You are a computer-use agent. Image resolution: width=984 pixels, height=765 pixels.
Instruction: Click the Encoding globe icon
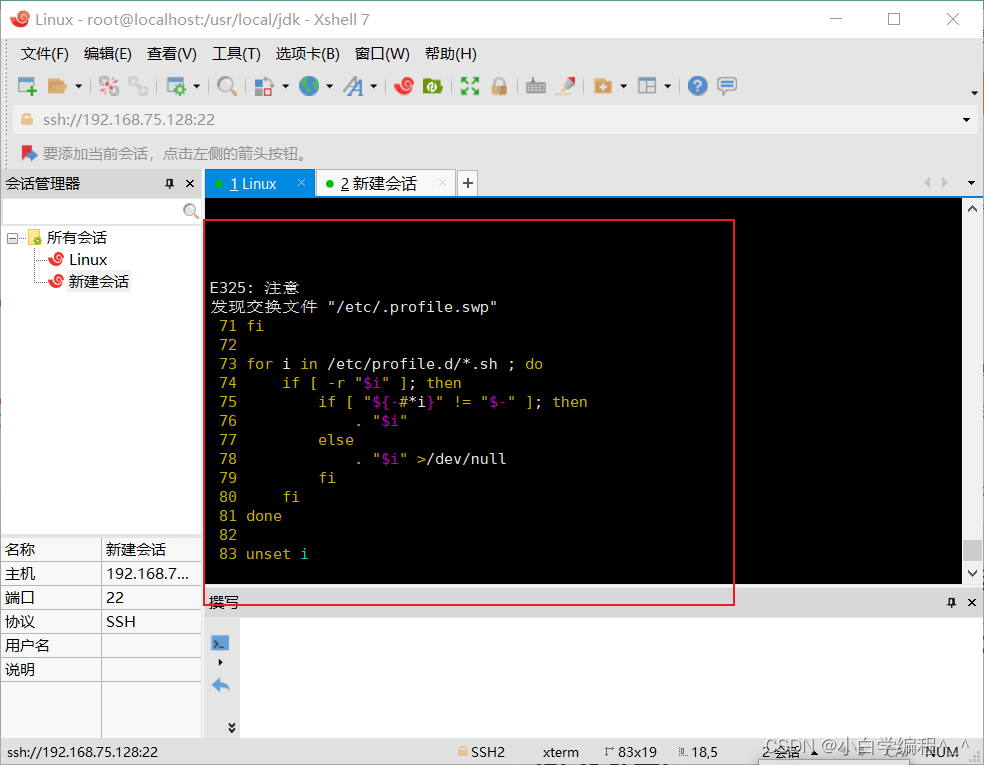click(309, 86)
